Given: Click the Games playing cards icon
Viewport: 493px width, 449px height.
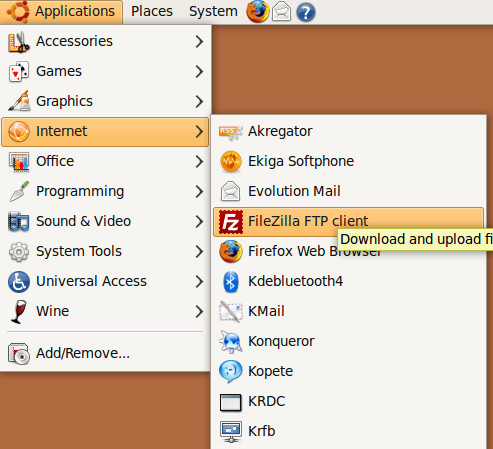Looking at the screenshot, I should pyautogui.click(x=19, y=71).
